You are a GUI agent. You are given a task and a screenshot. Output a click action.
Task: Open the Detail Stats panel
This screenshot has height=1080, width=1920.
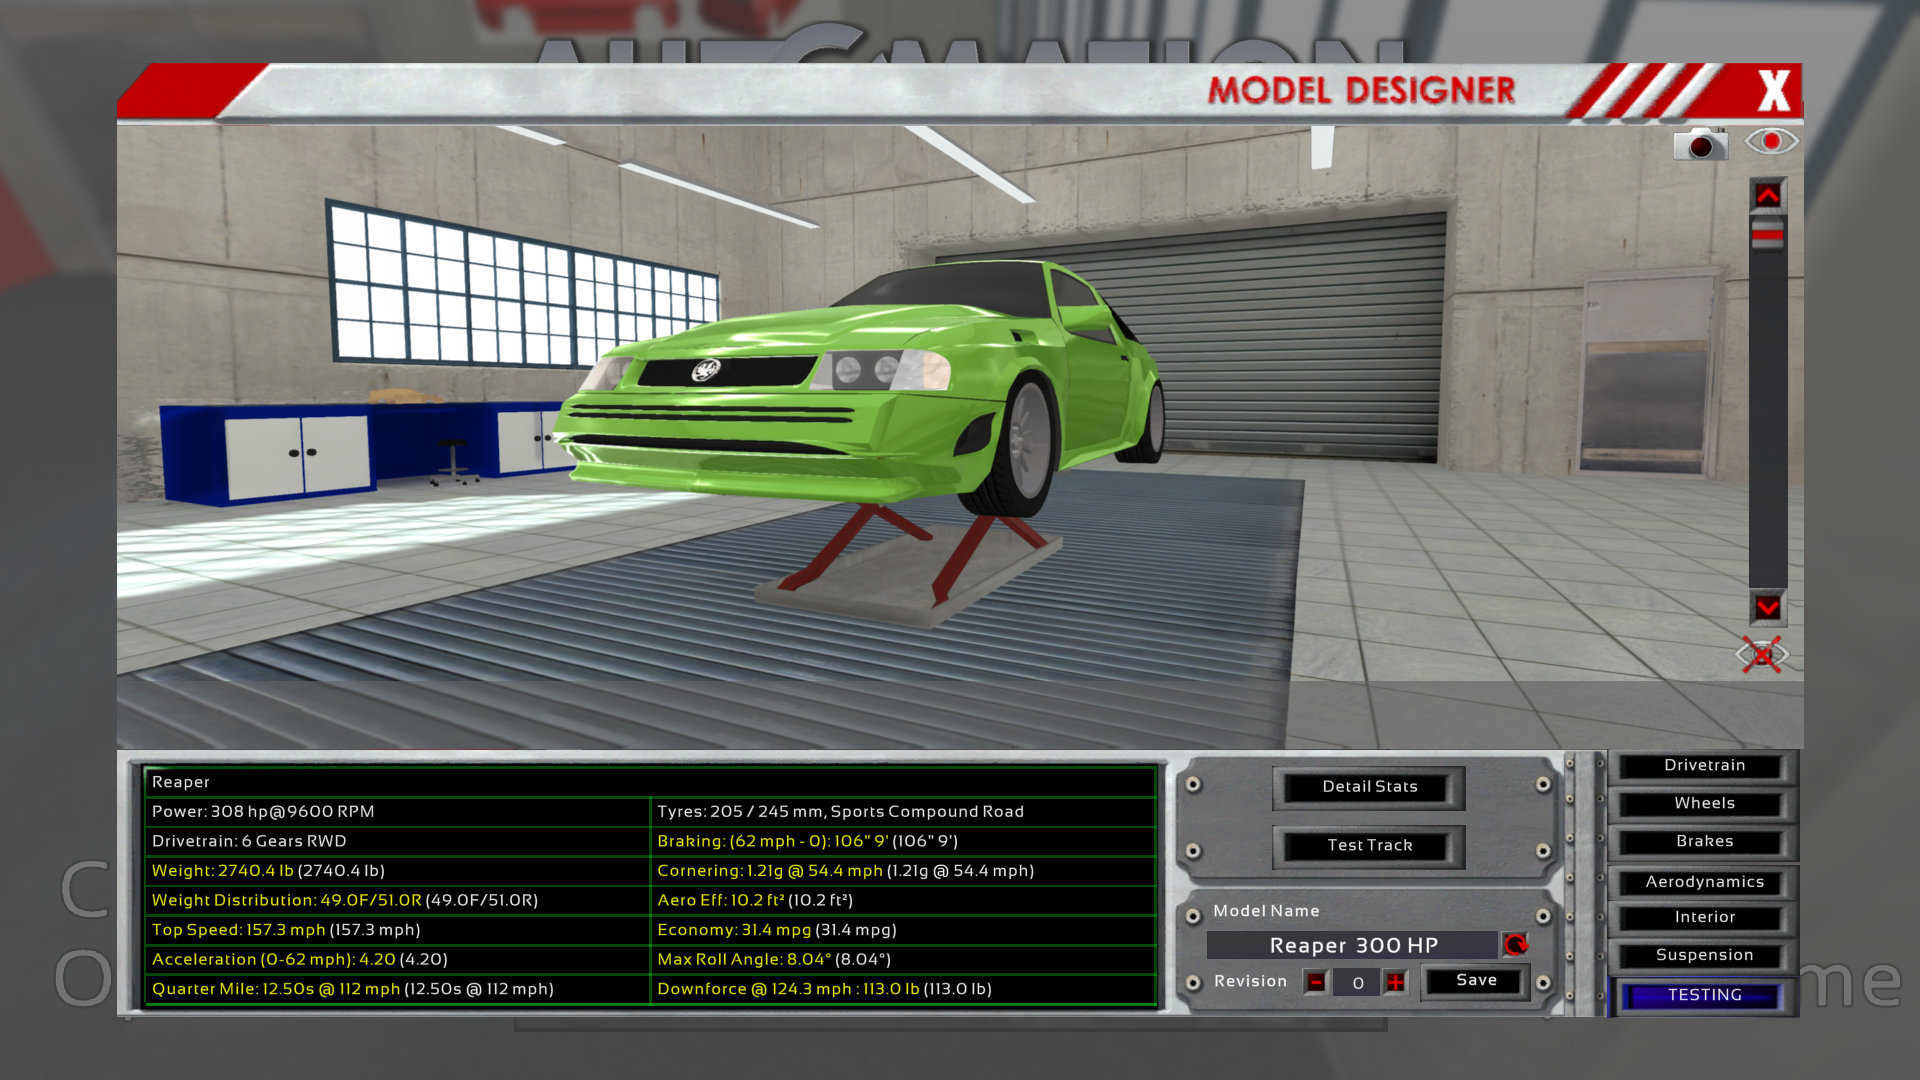point(1369,787)
